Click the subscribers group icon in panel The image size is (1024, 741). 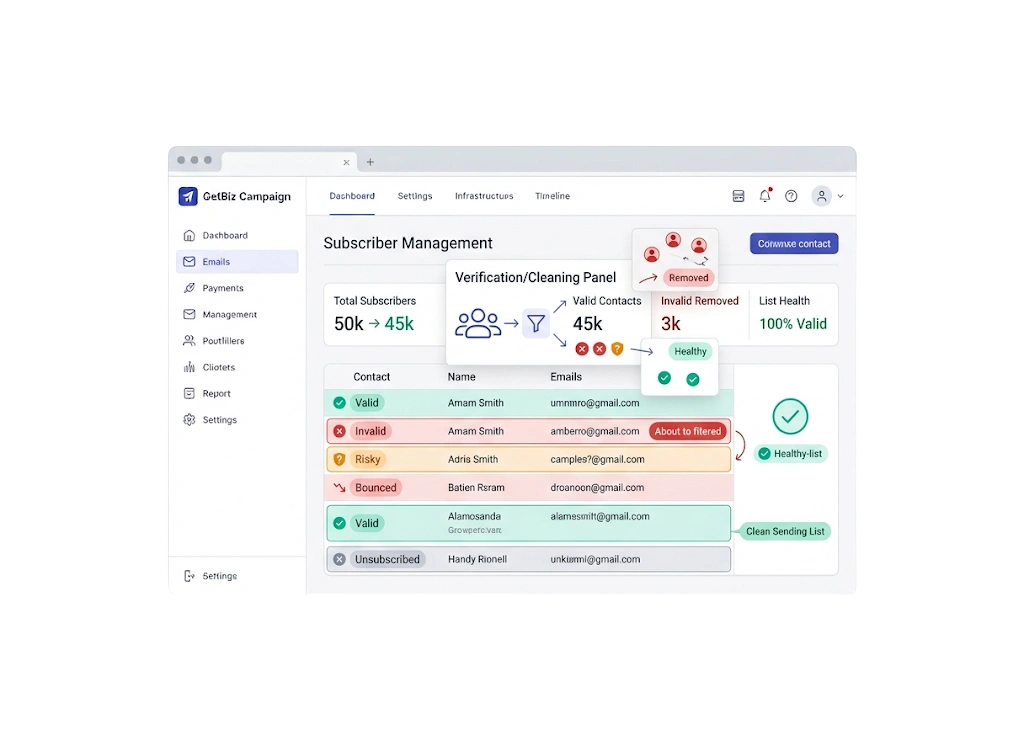click(478, 323)
